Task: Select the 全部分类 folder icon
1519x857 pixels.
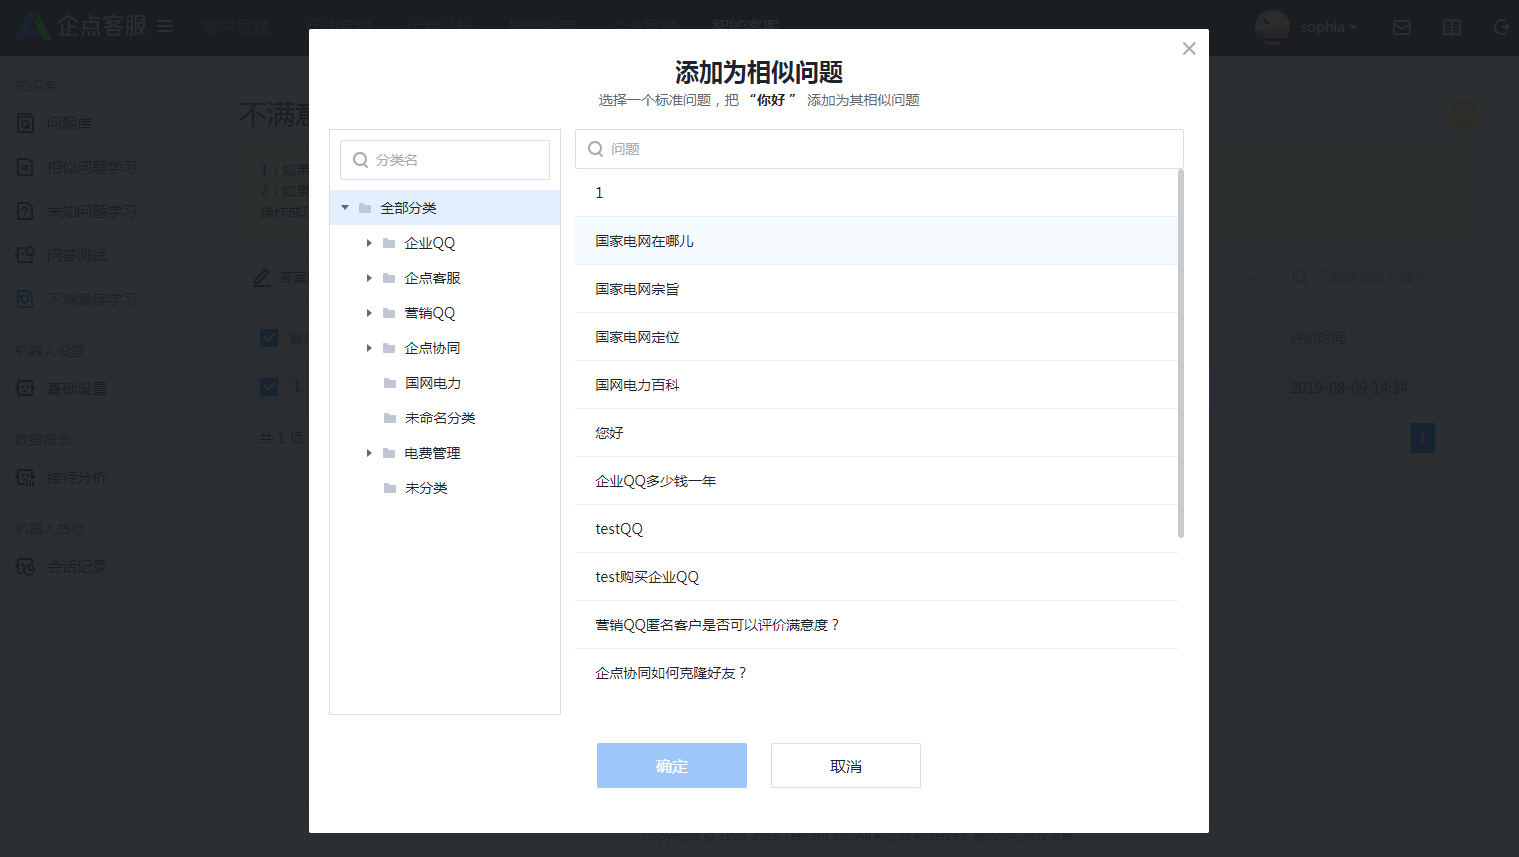Action: (365, 208)
